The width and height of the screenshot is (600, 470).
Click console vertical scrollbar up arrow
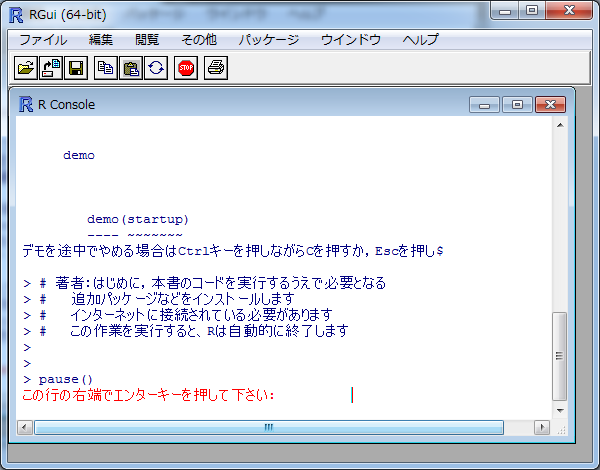(x=560, y=125)
